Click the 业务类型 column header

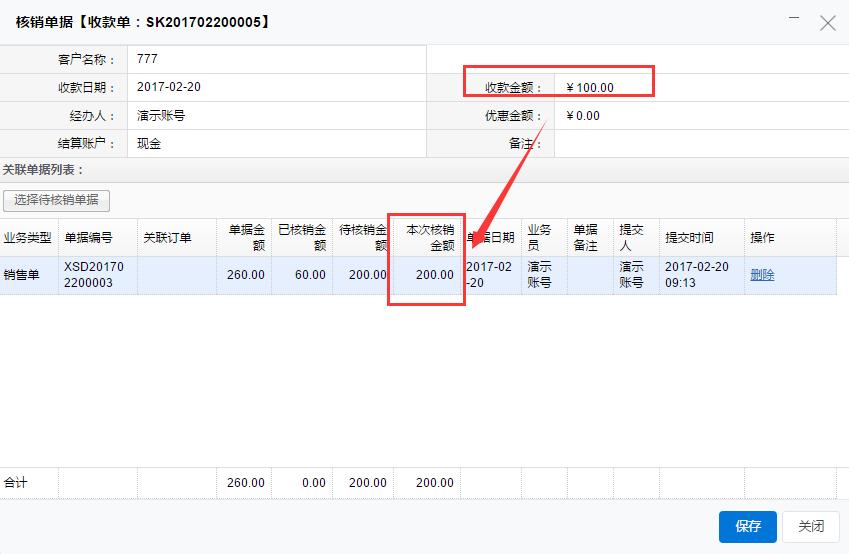pyautogui.click(x=28, y=238)
